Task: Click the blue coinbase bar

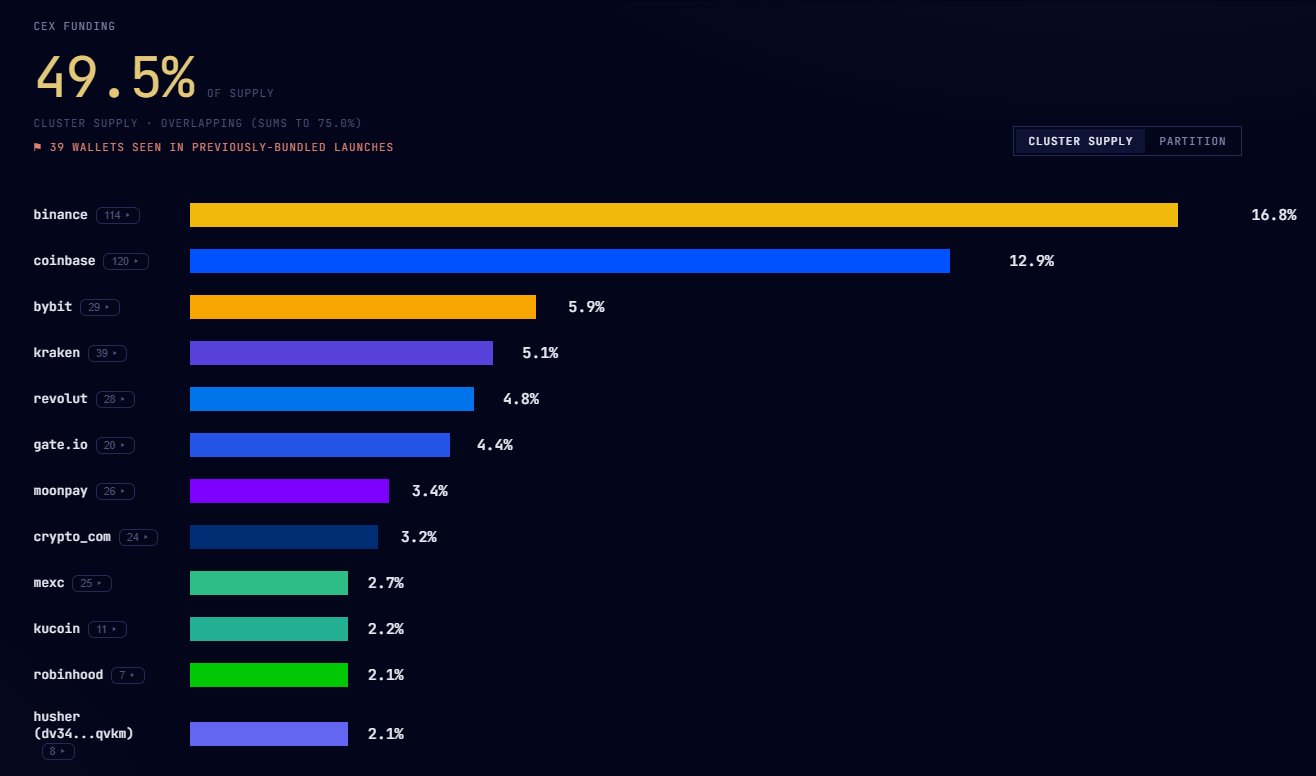Action: click(570, 261)
